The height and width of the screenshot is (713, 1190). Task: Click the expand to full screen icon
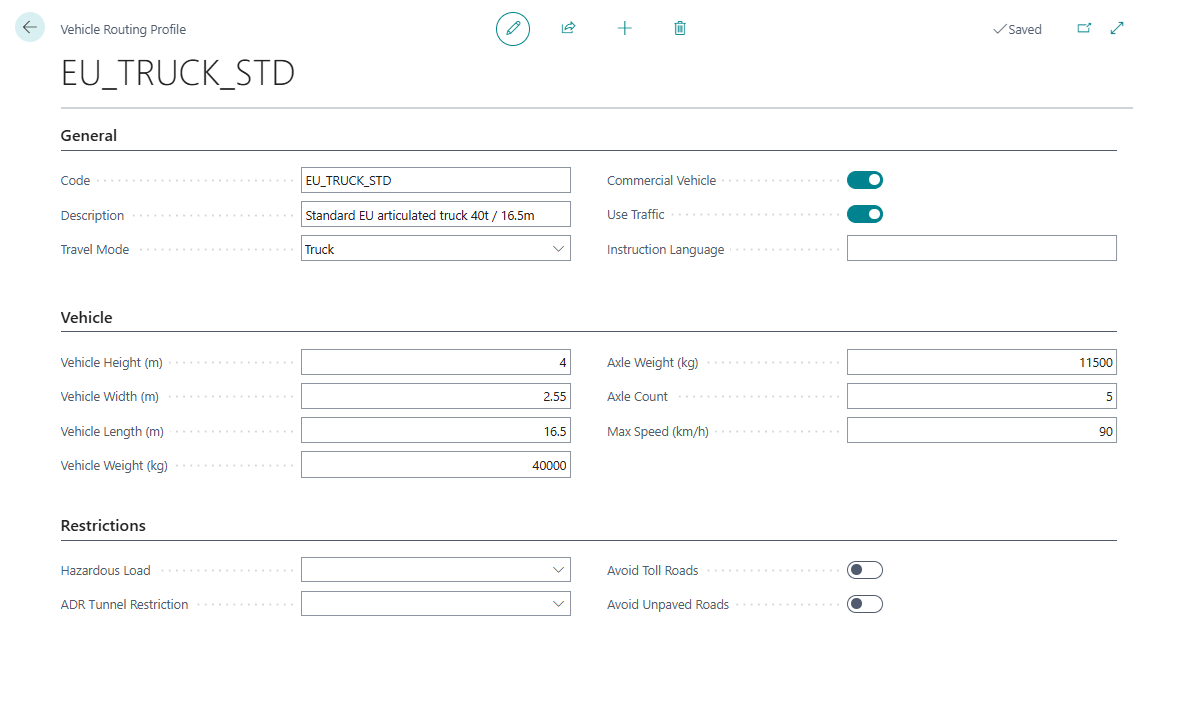pos(1118,29)
